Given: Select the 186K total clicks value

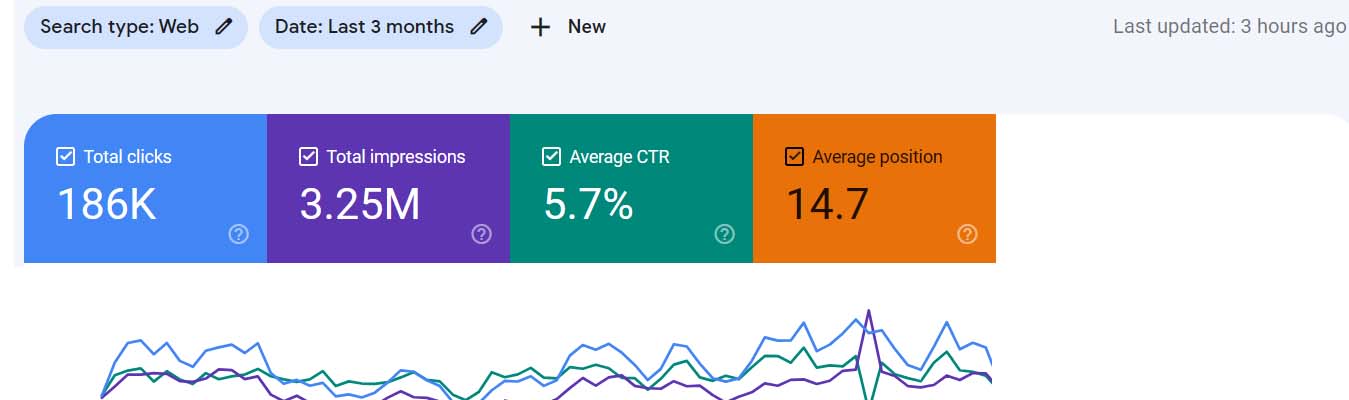Looking at the screenshot, I should 106,204.
